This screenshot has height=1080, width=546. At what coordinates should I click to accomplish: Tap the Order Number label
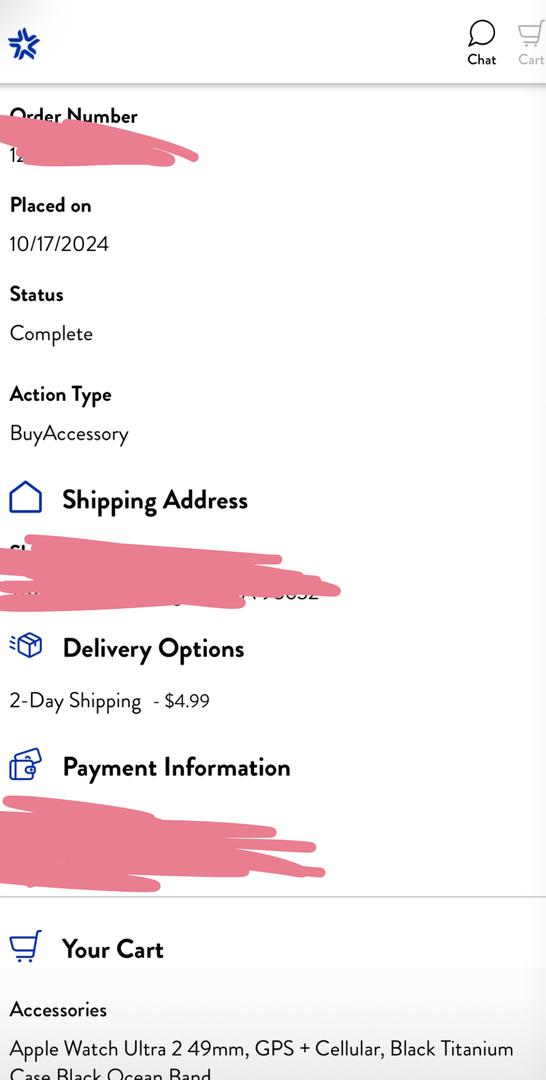coord(74,116)
